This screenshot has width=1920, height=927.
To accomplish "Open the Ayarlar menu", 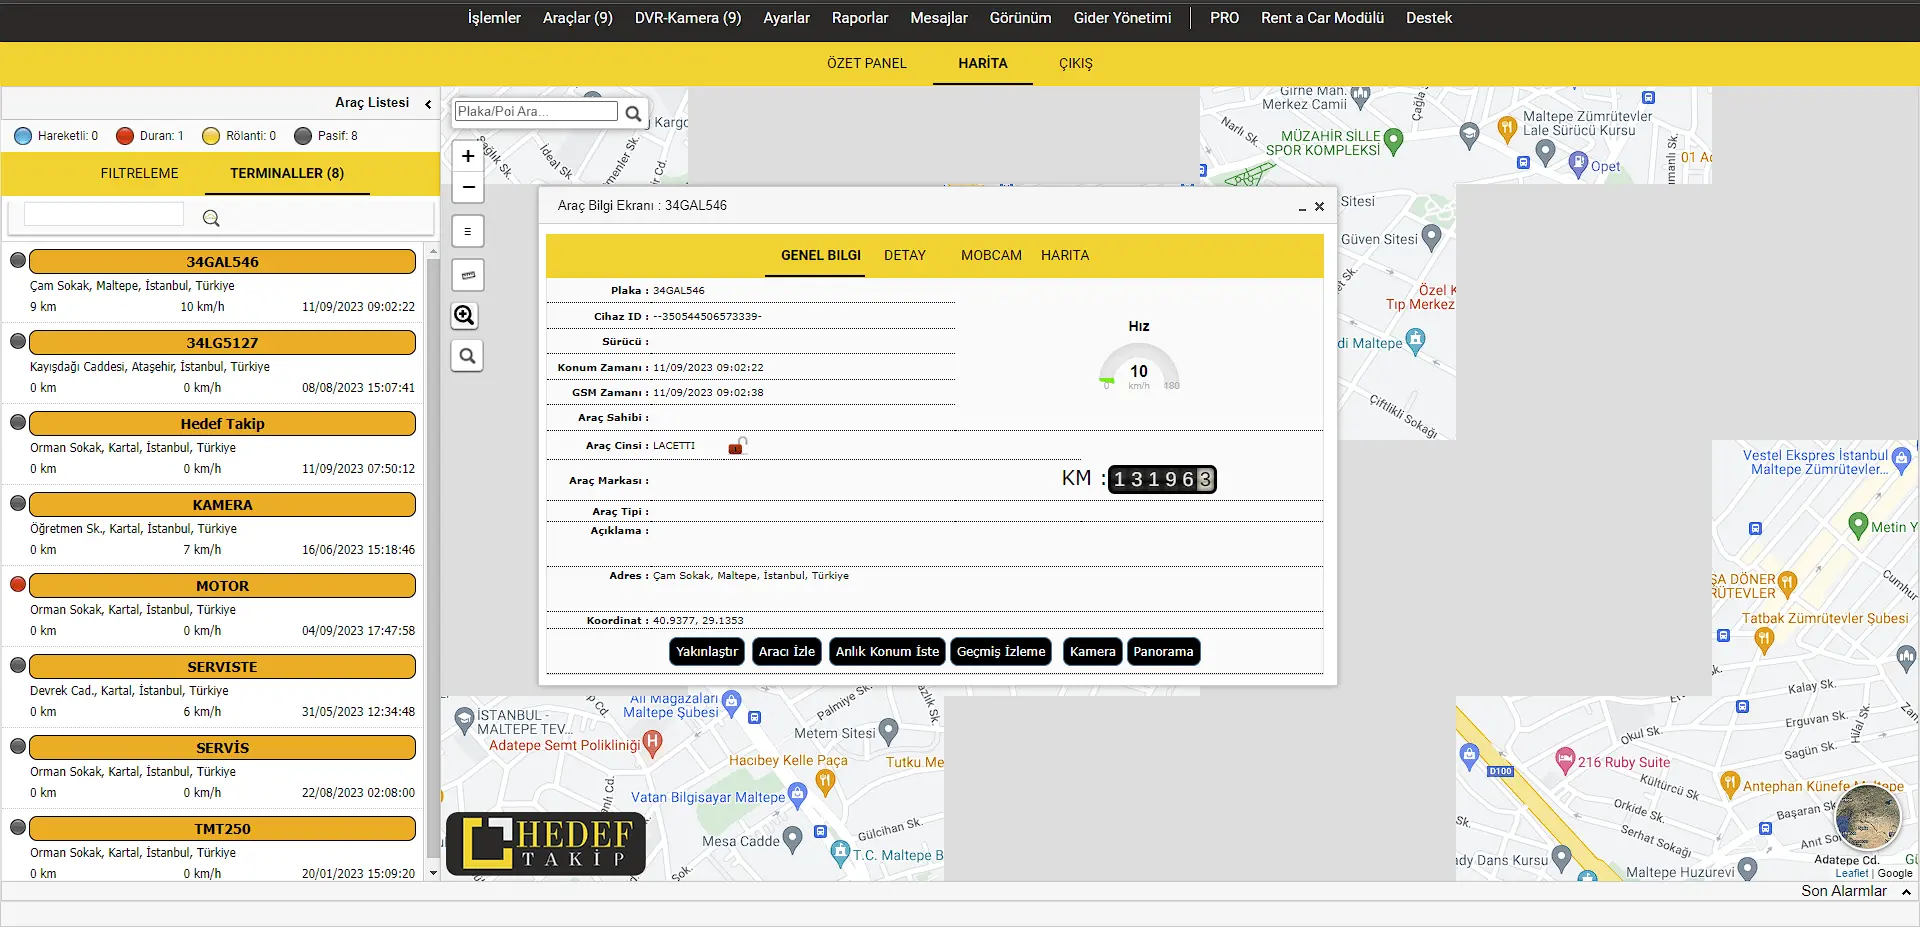I will point(786,18).
